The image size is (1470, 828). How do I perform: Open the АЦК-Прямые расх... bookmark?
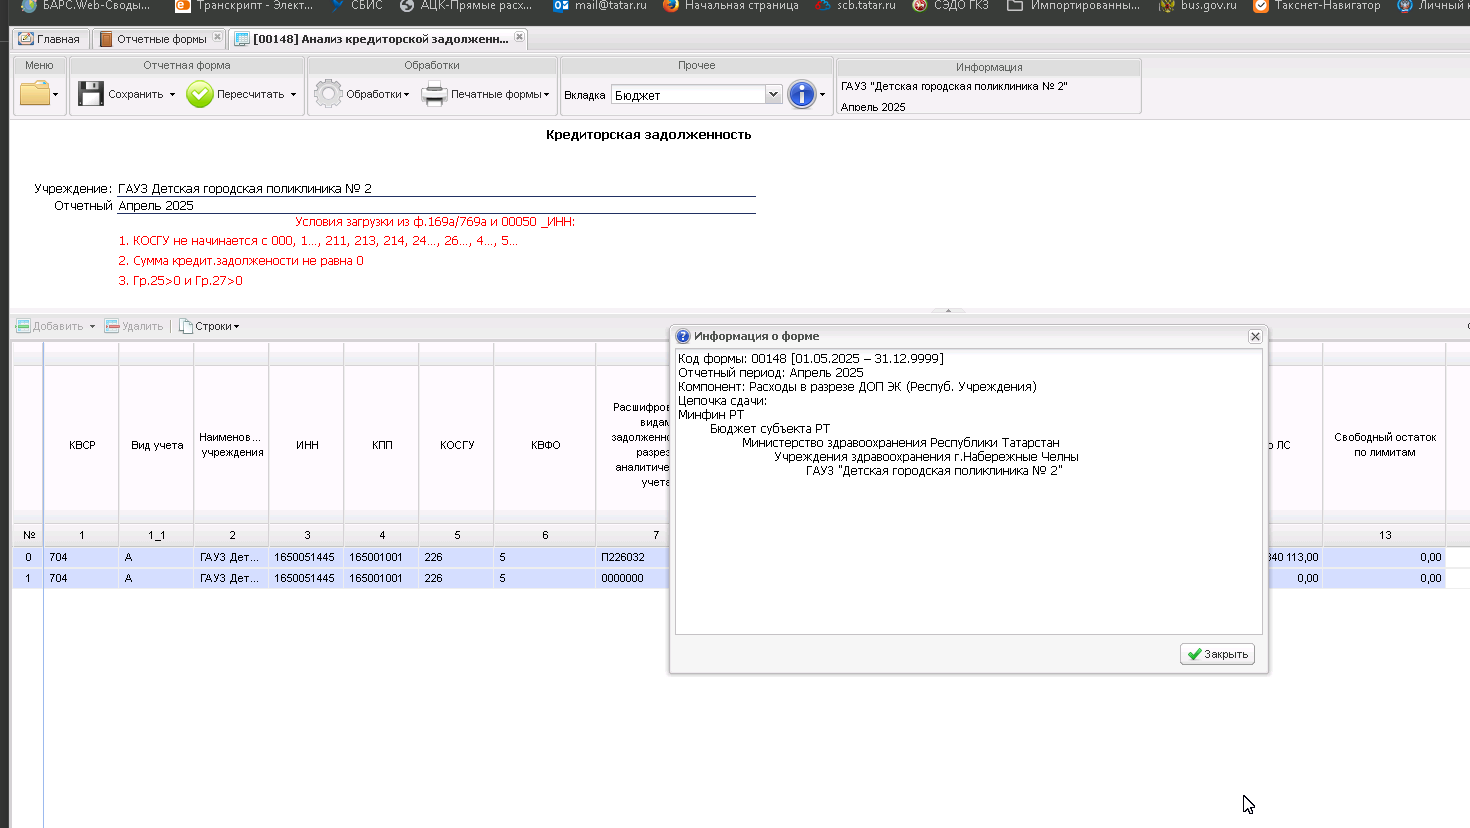(x=465, y=5)
